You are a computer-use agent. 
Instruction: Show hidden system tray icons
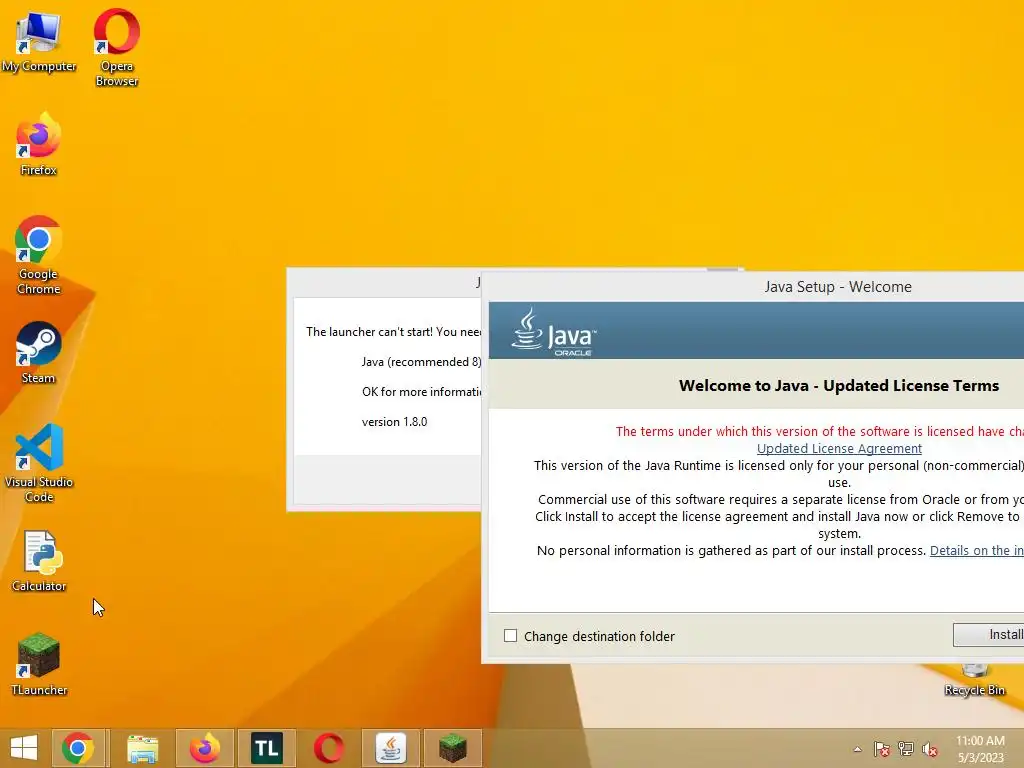857,749
